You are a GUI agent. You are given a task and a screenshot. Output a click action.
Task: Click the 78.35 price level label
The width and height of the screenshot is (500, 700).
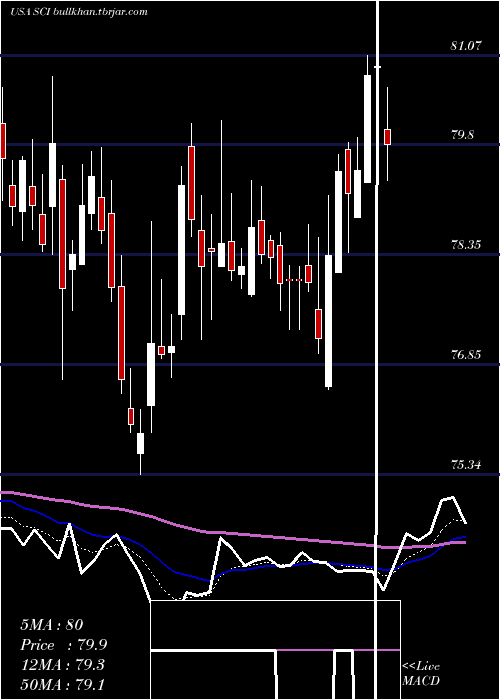coord(466,245)
